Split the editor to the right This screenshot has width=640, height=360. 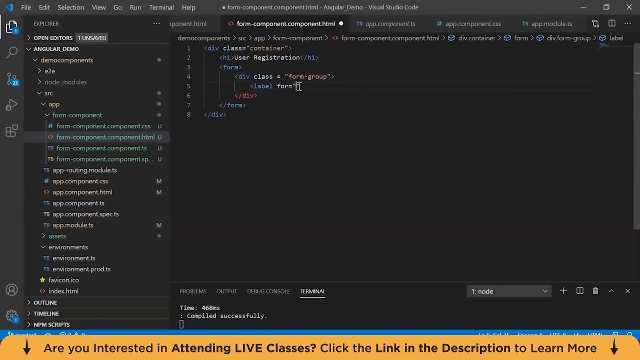tap(611, 24)
